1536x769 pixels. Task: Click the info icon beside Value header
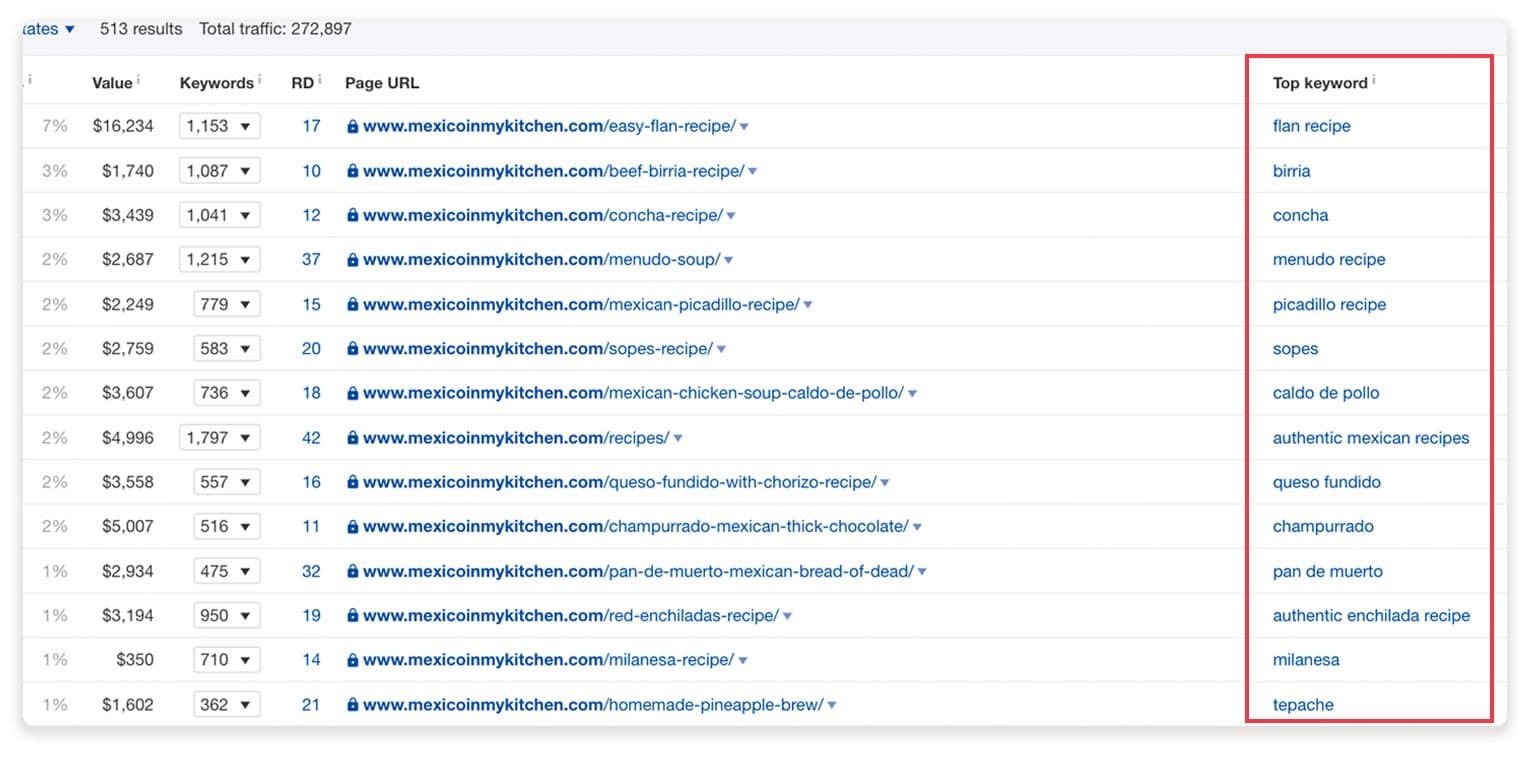pos(138,79)
